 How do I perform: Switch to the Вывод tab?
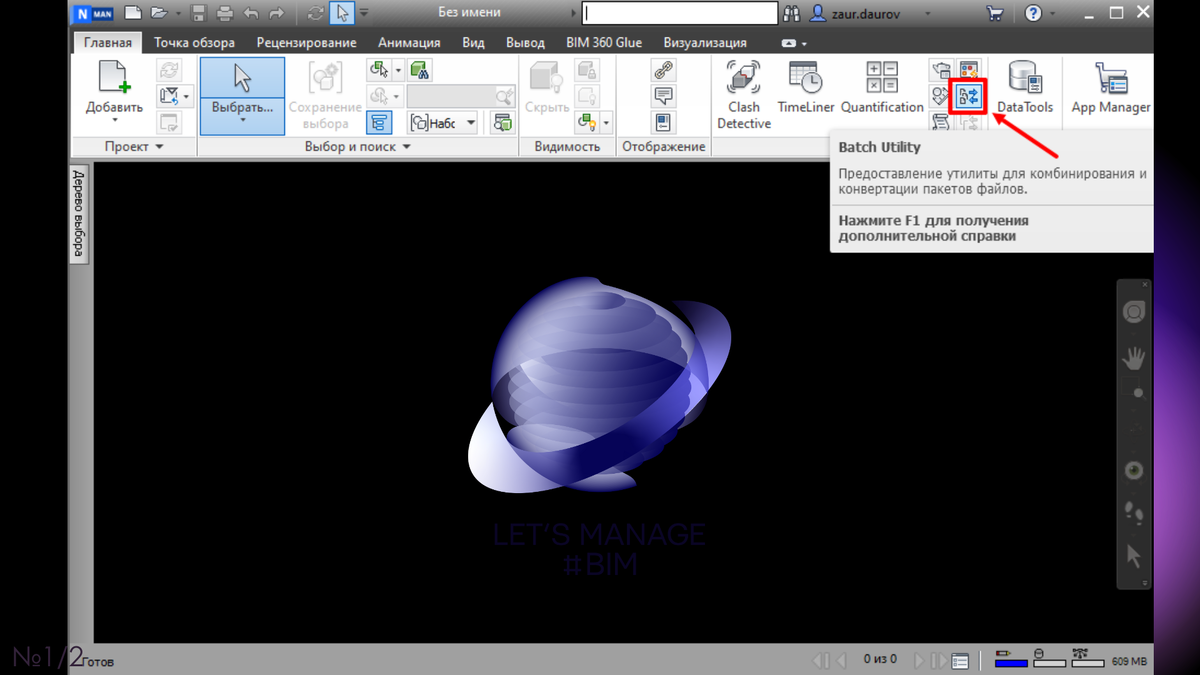(526, 43)
